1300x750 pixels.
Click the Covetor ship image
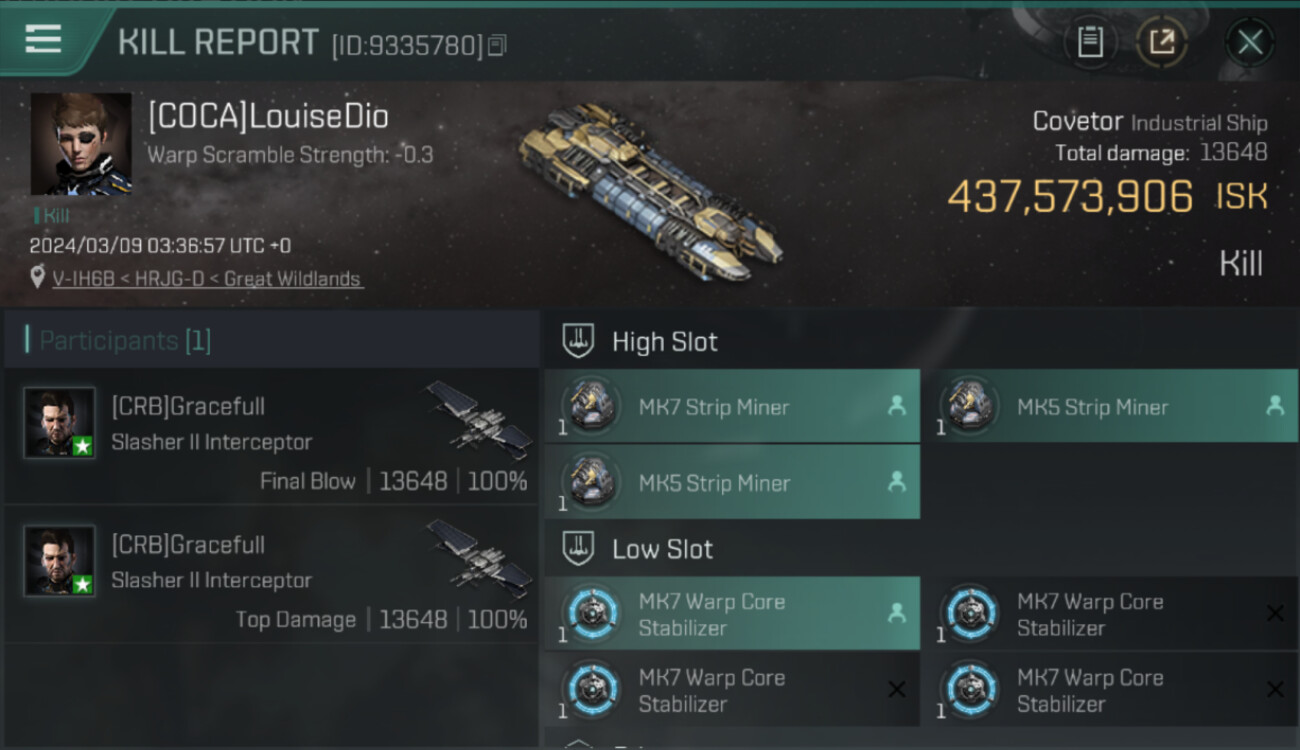coord(650,192)
